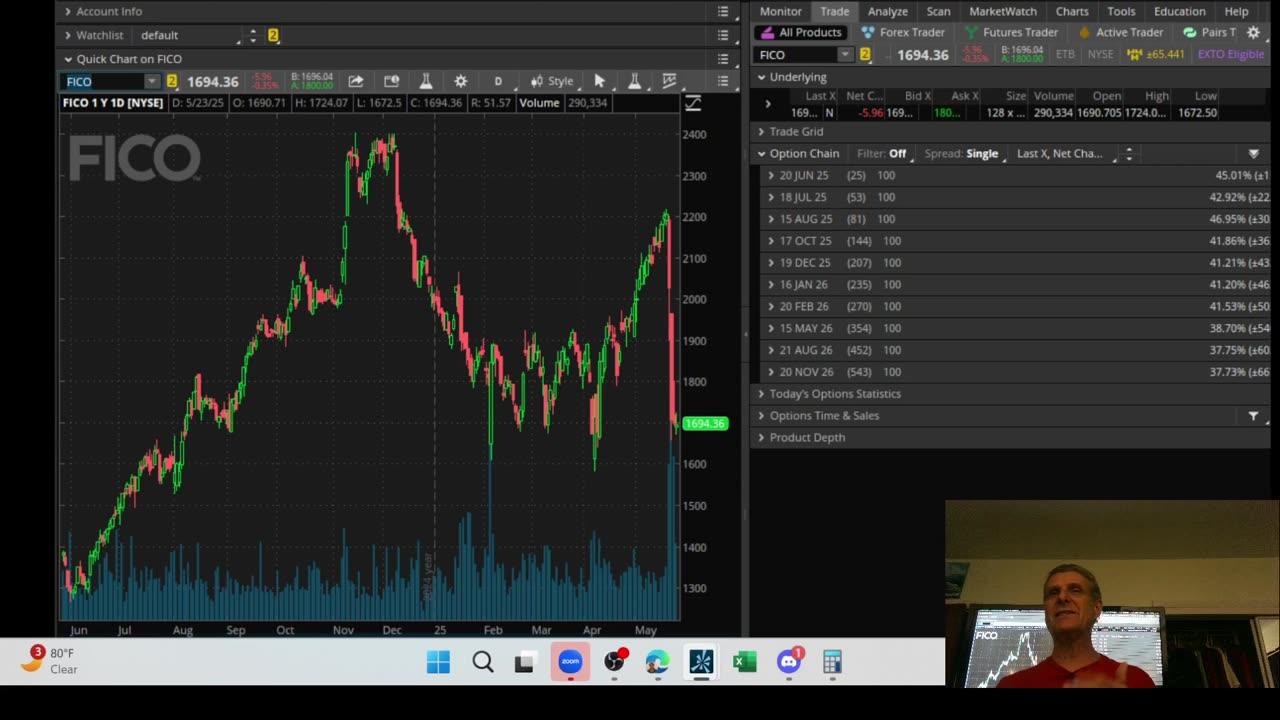The width and height of the screenshot is (1280, 720).
Task: Expand the 19 DEC 25 option expiration
Action: click(771, 263)
